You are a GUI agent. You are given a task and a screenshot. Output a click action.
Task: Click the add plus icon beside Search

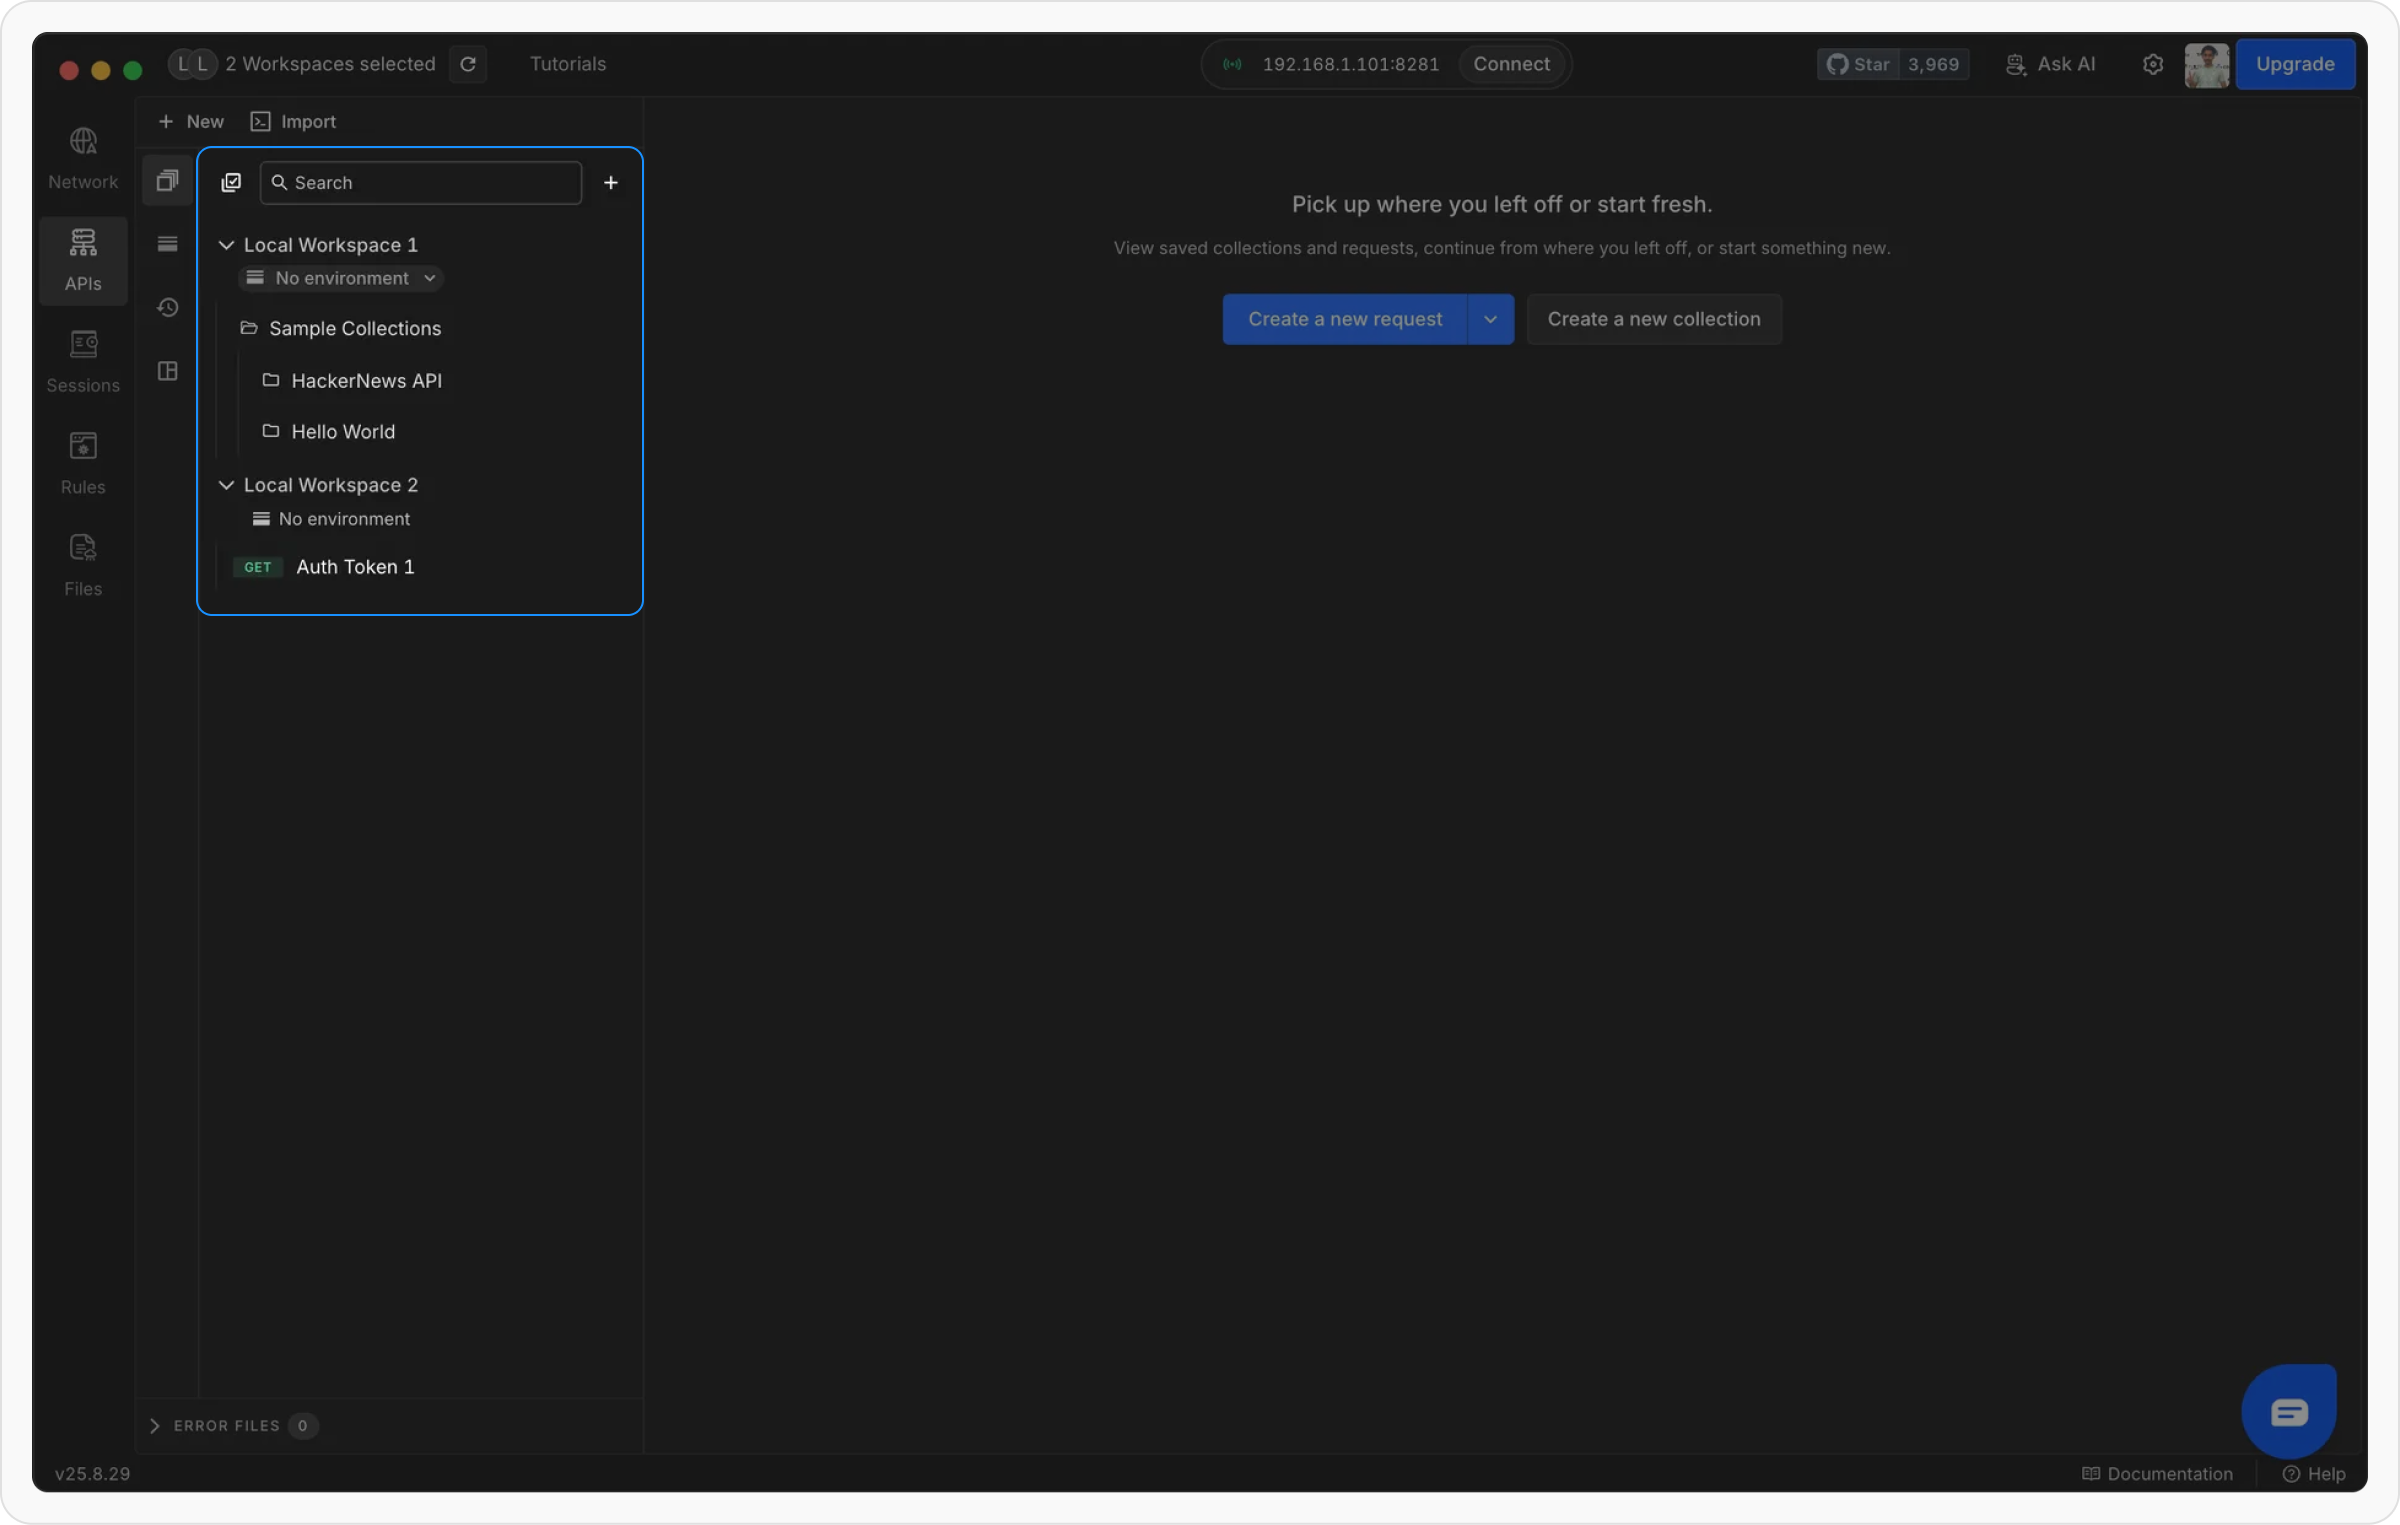click(611, 182)
